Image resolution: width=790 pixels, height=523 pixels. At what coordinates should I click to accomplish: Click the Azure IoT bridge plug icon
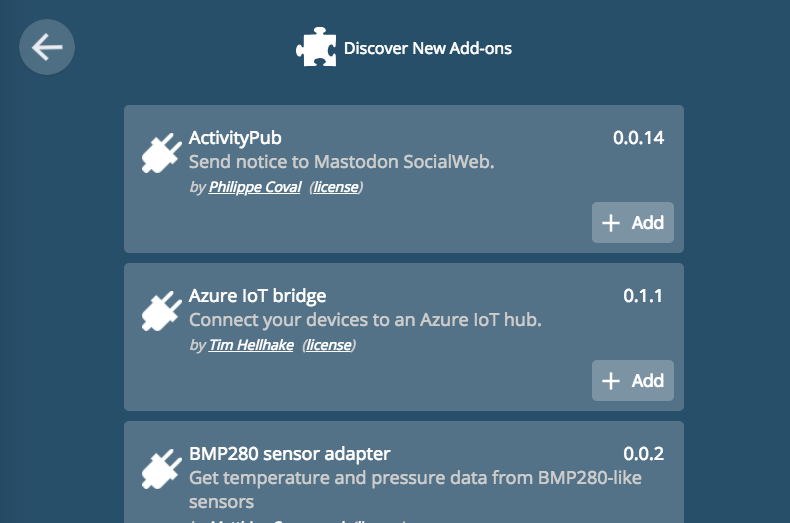tap(161, 311)
